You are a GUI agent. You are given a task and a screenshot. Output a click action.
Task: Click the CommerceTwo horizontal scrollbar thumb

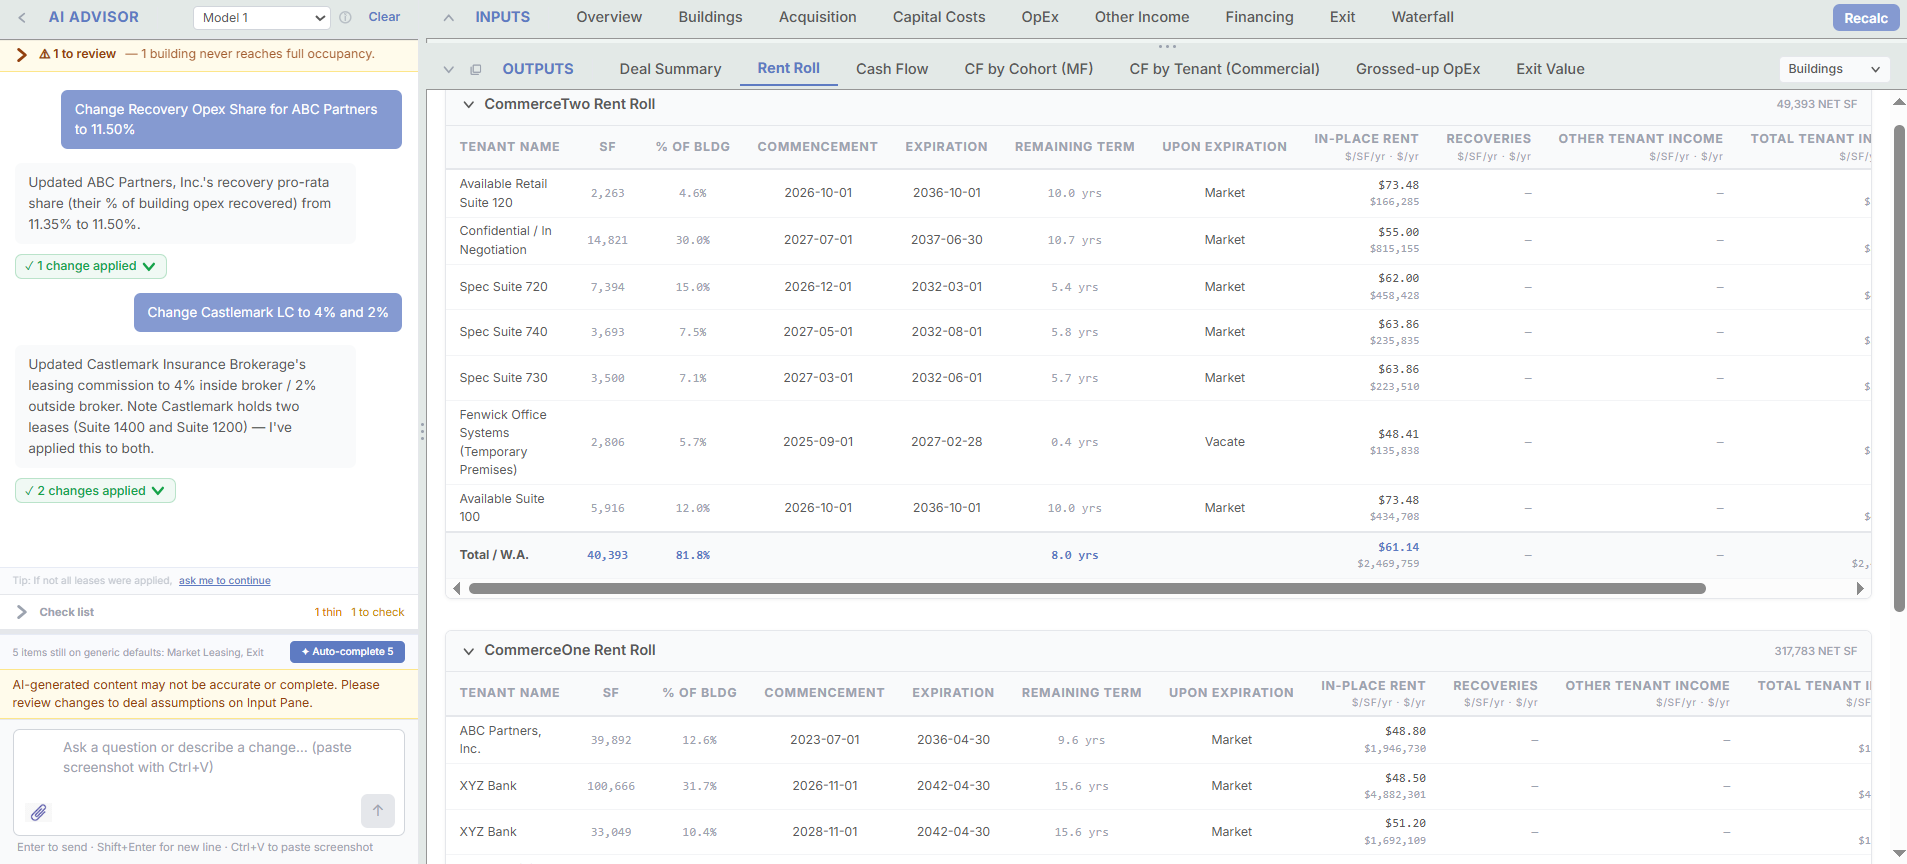1087,588
